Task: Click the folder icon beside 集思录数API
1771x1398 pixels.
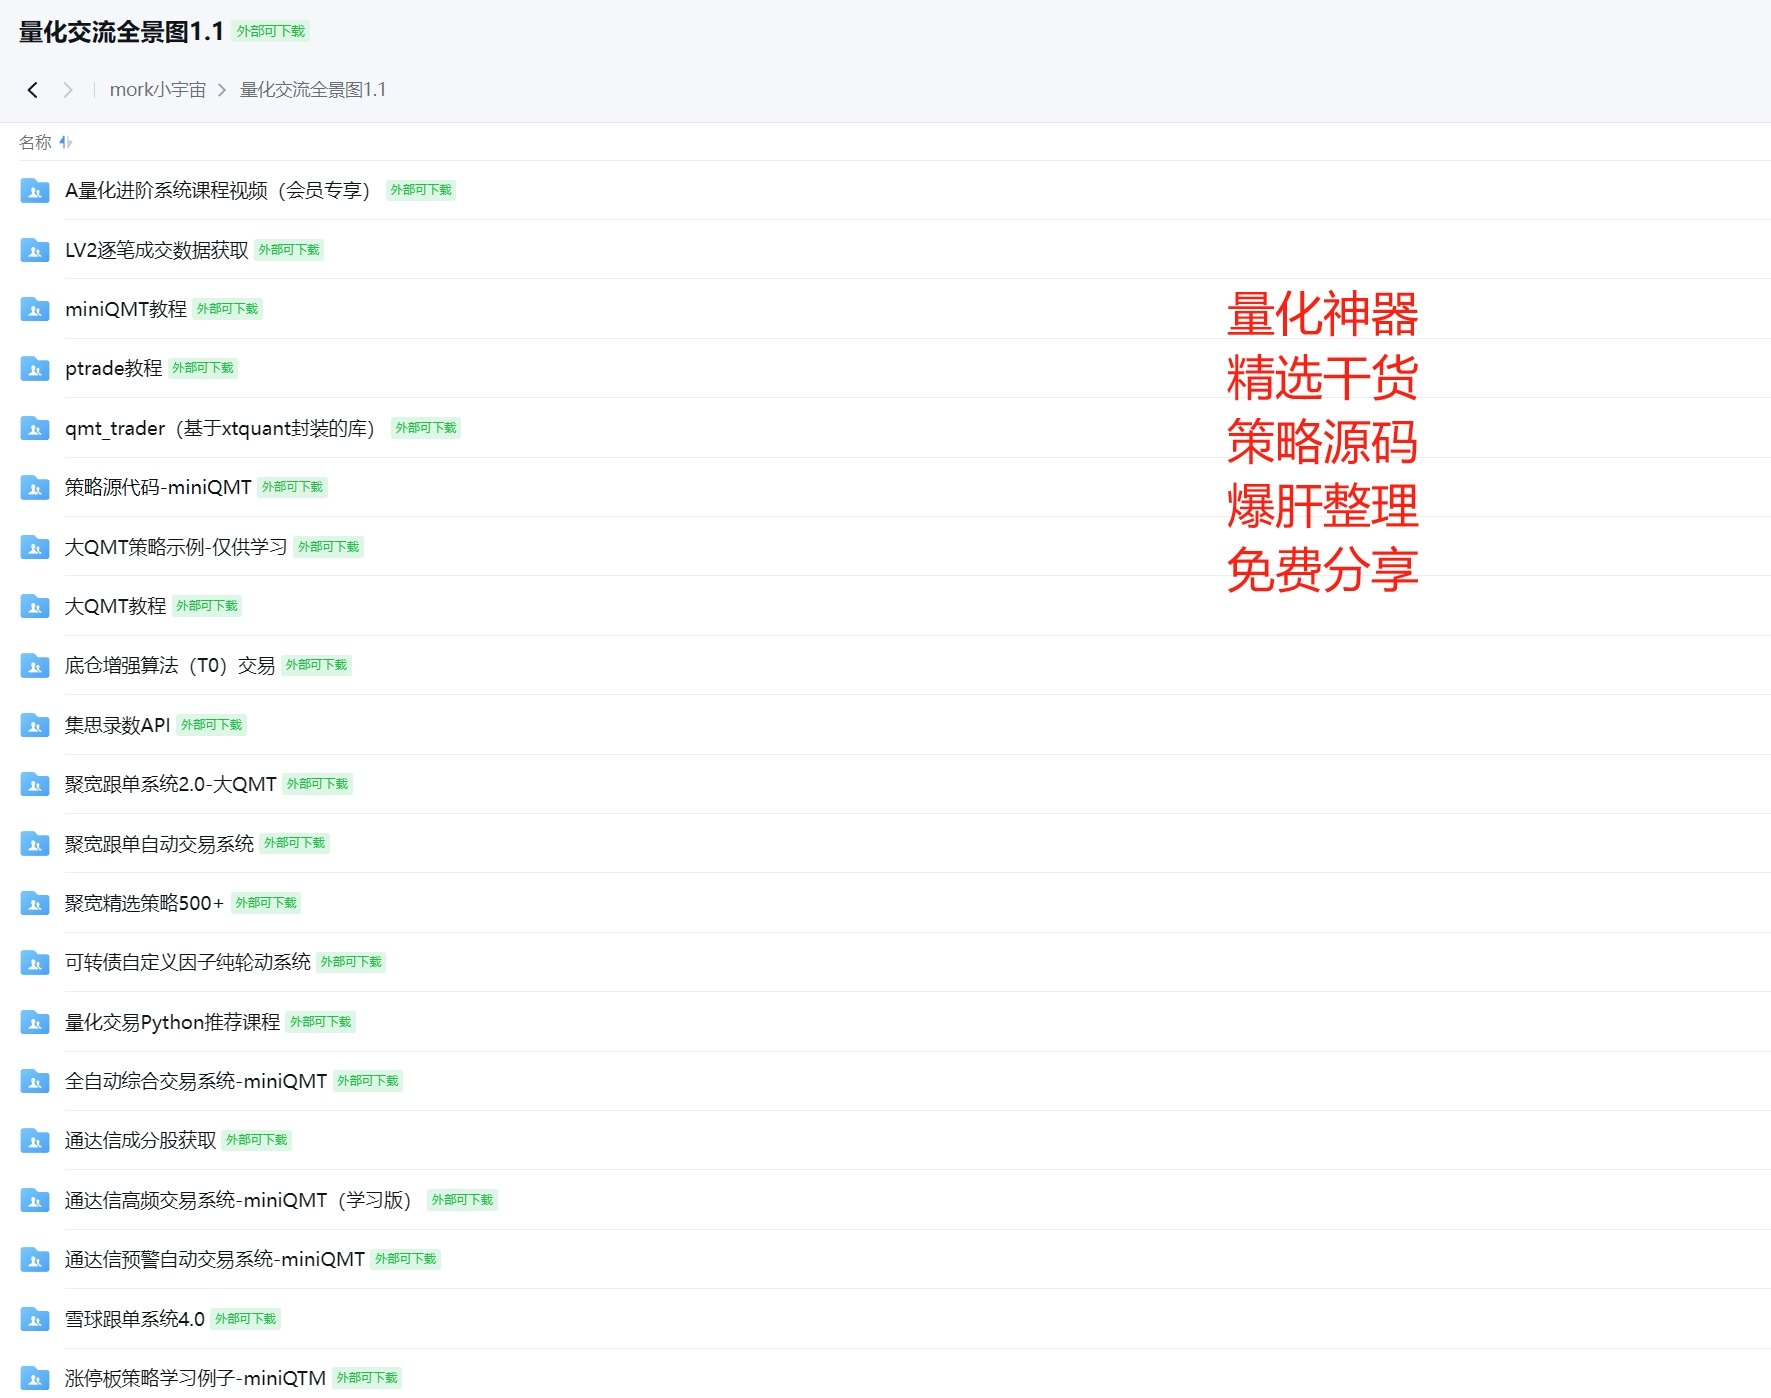Action: point(34,724)
